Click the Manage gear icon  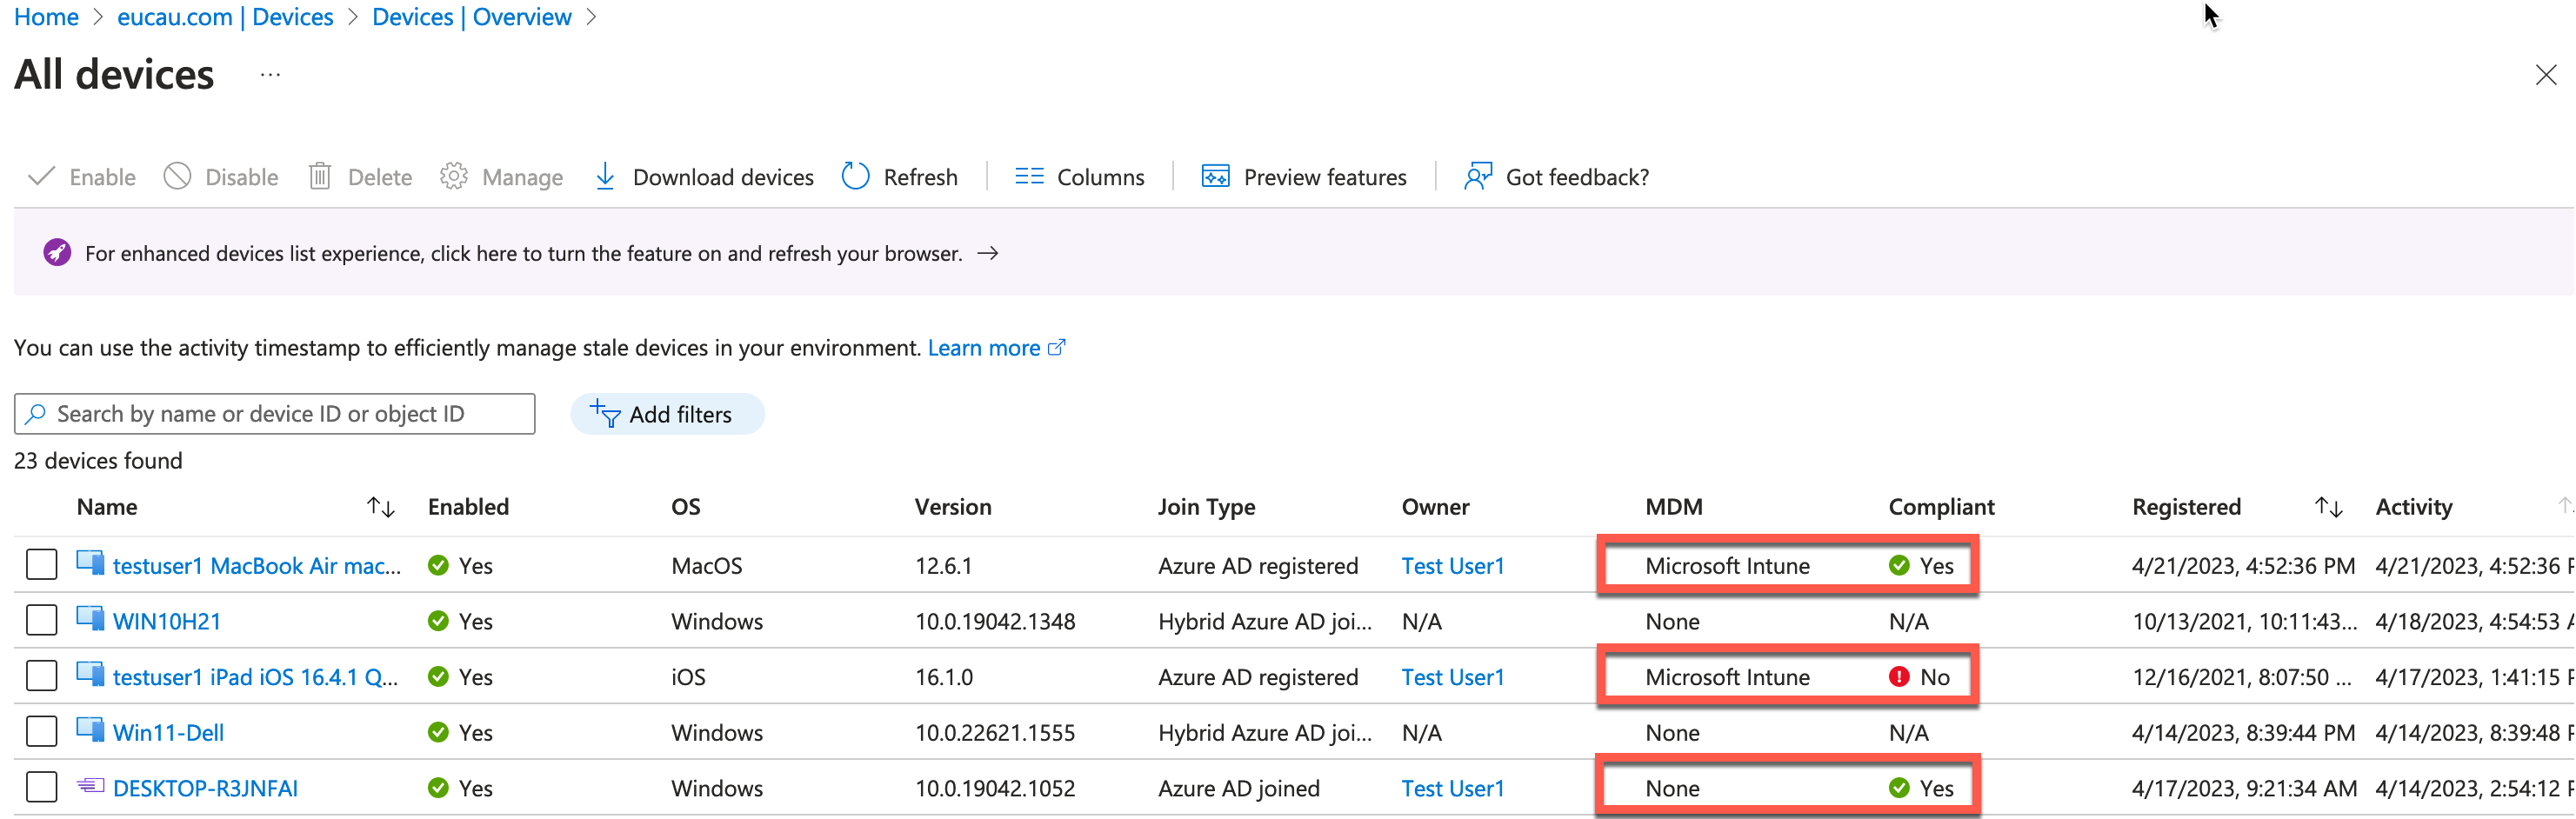click(454, 177)
